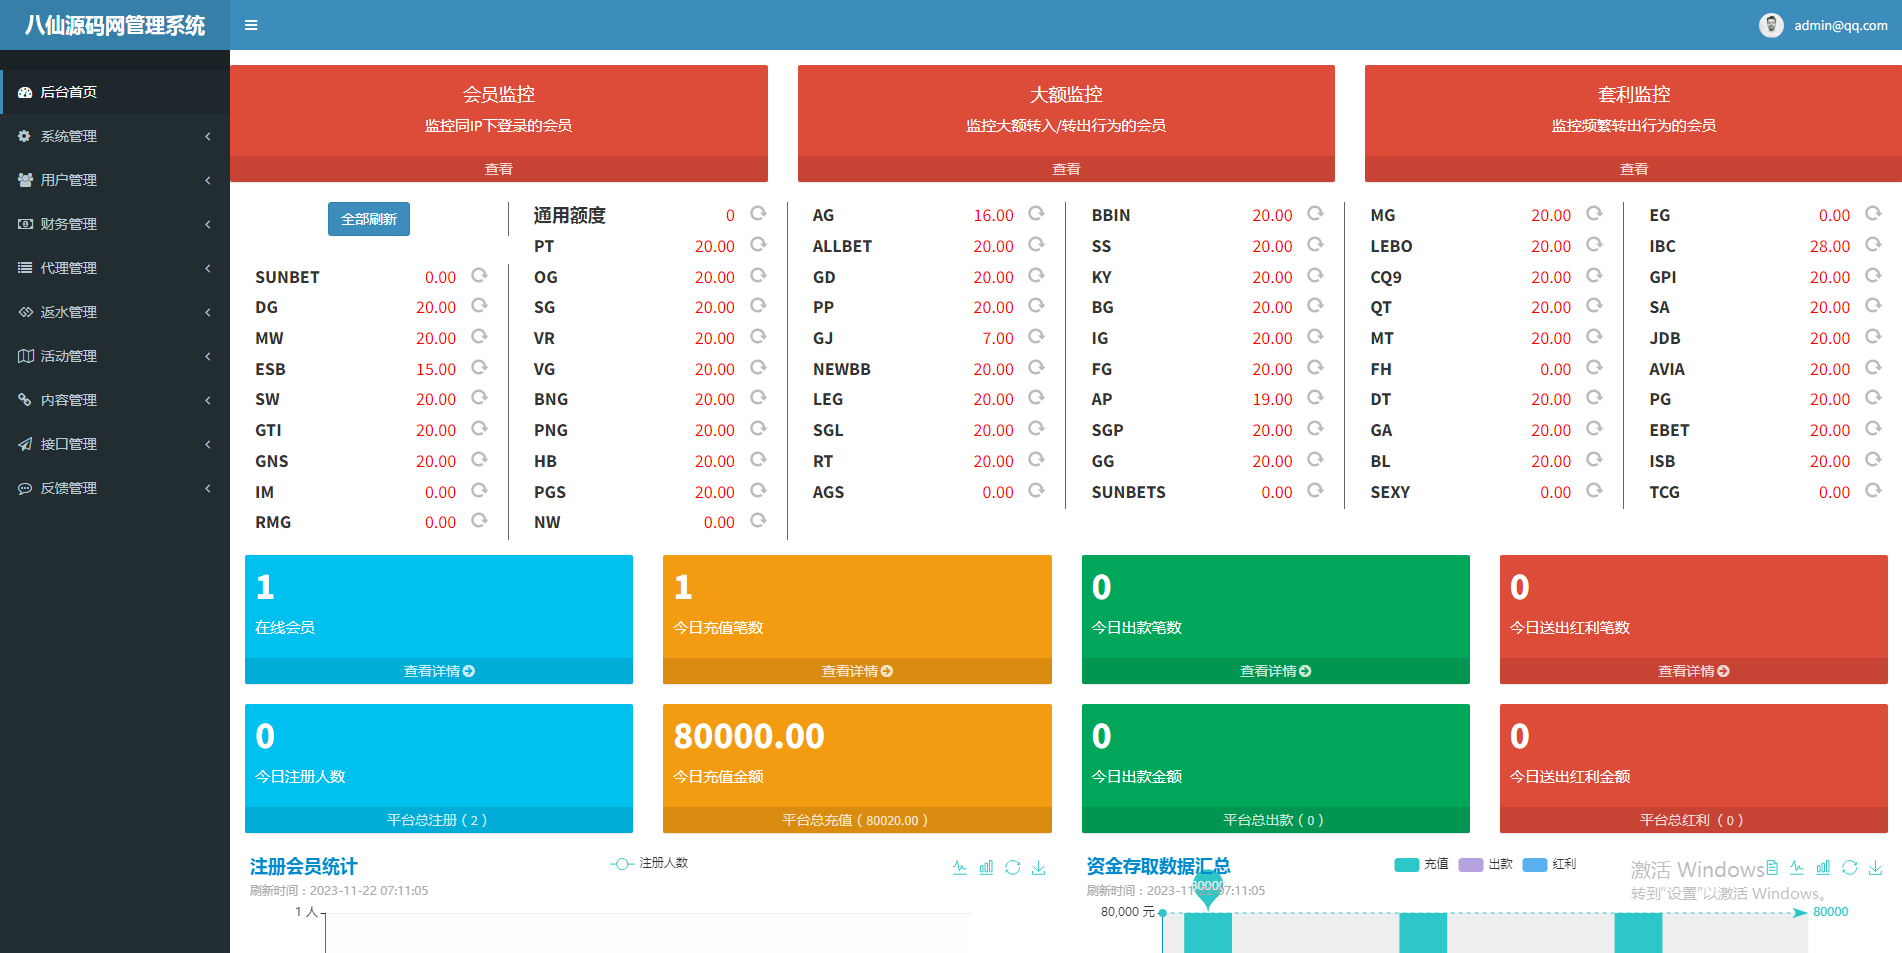Download the 资金存取数据汇总 chart image
Image resolution: width=1902 pixels, height=953 pixels.
pos(1876,867)
